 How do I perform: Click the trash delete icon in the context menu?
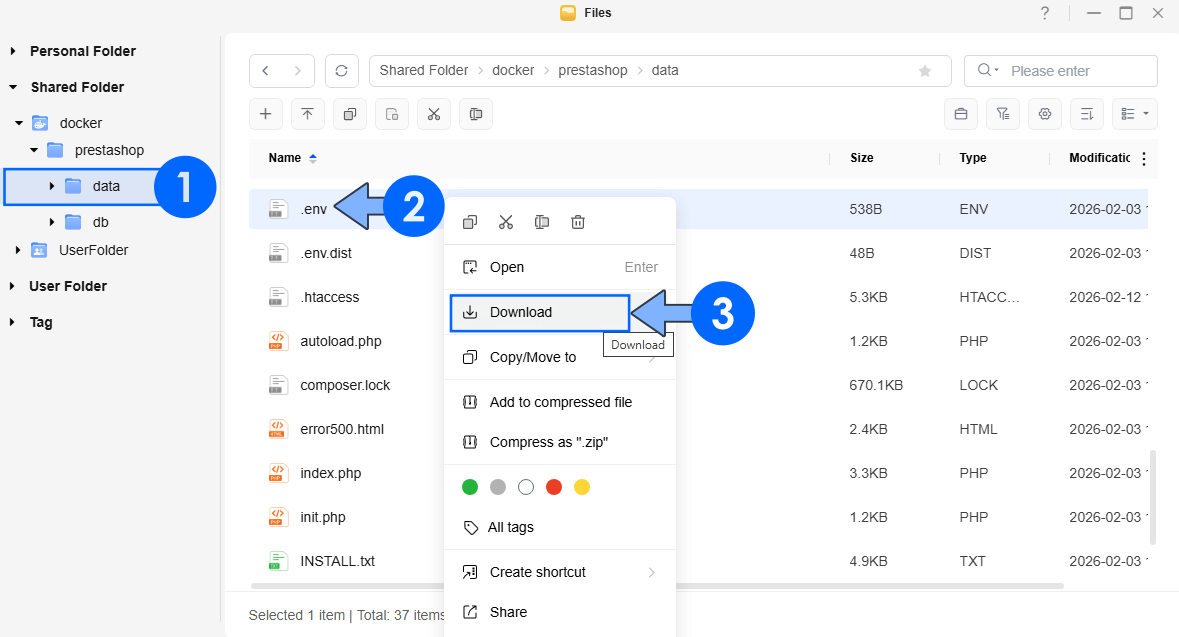pyautogui.click(x=577, y=222)
